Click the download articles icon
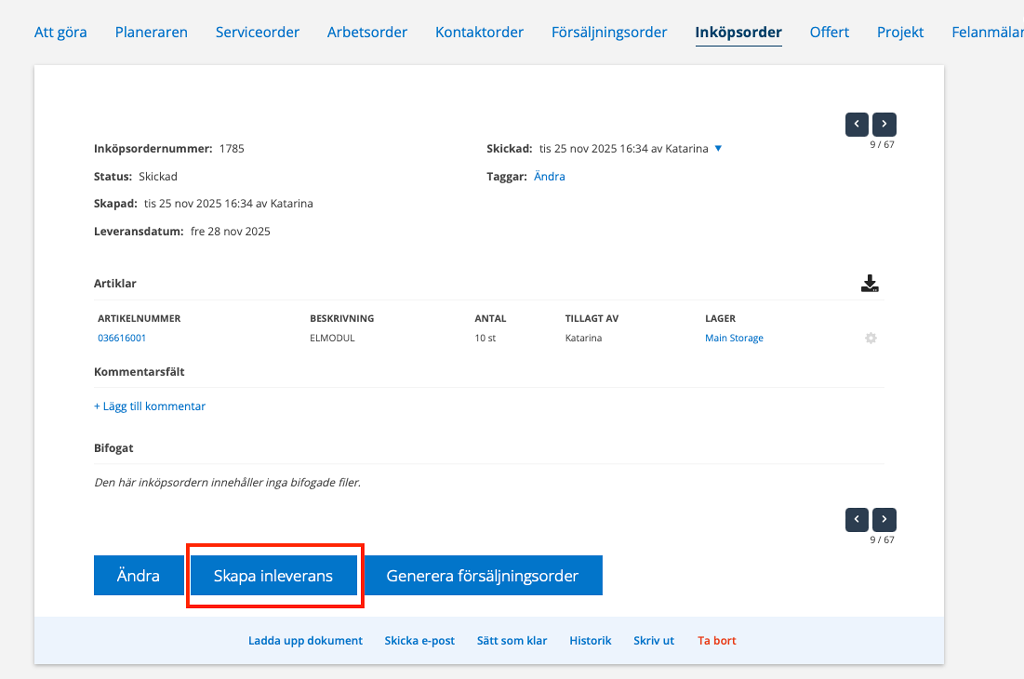The width and height of the screenshot is (1024, 679). pyautogui.click(x=870, y=284)
